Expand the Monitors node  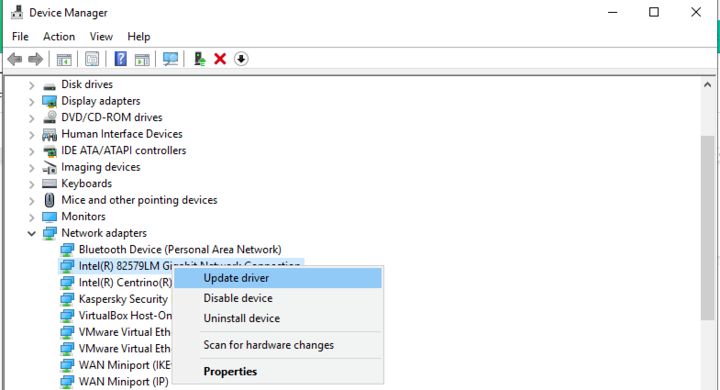[x=31, y=217]
